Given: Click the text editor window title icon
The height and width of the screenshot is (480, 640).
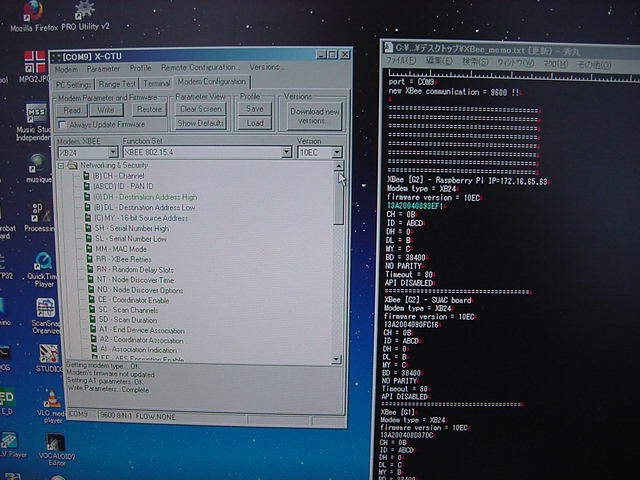Looking at the screenshot, I should [x=389, y=47].
